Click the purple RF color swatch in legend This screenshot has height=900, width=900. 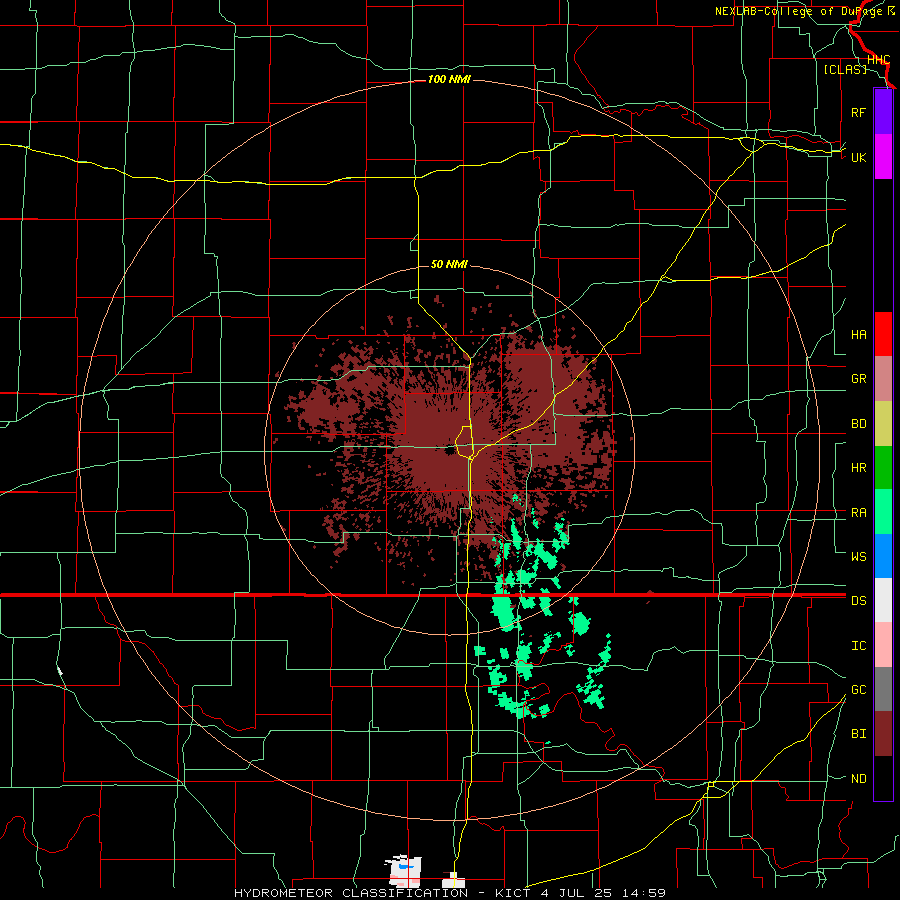tap(883, 112)
